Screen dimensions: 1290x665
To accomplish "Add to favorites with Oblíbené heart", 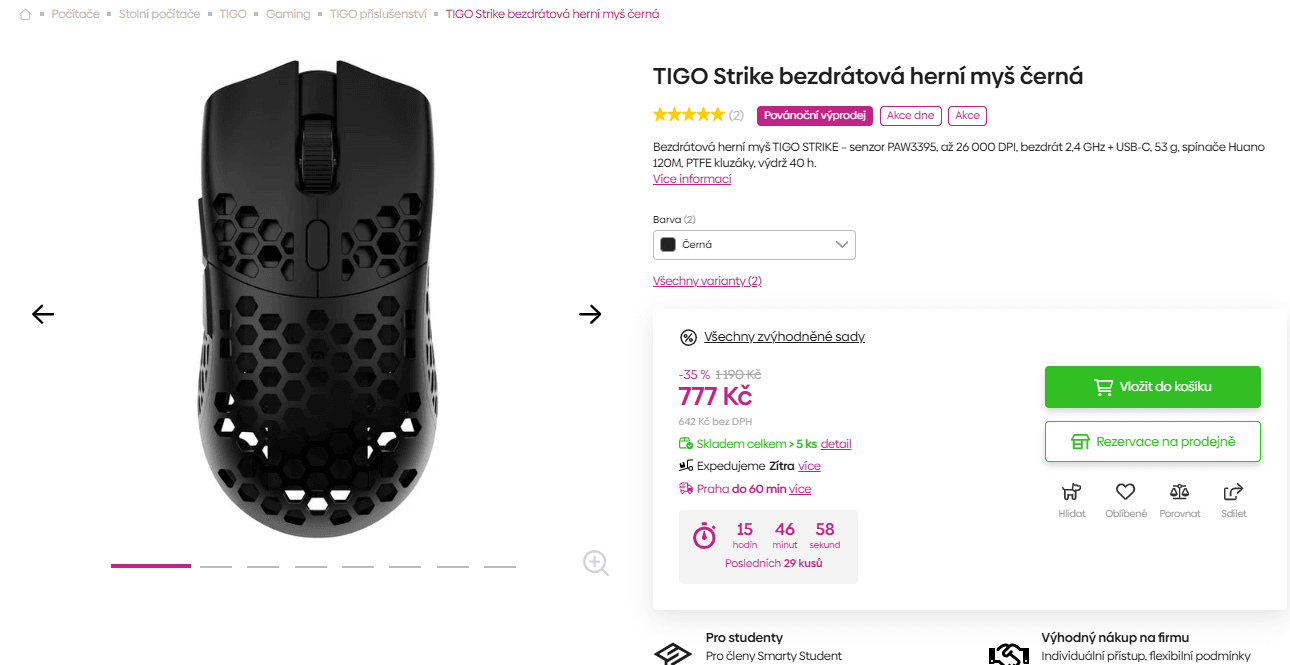I will 1126,492.
